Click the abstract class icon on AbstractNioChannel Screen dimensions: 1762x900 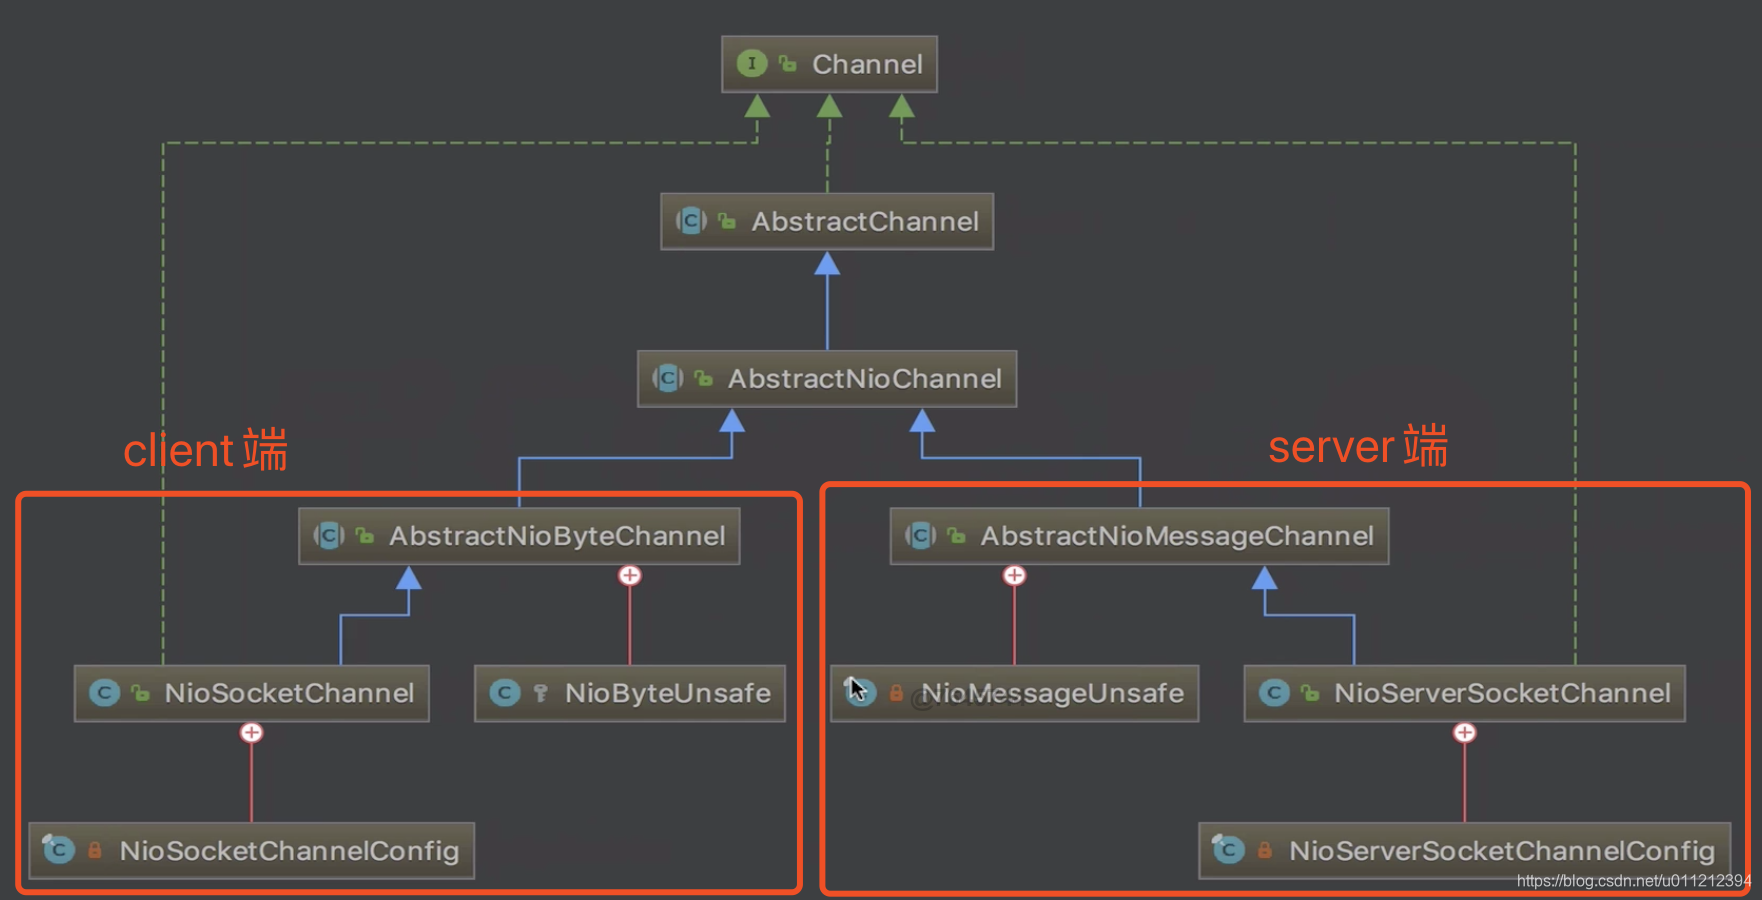668,378
